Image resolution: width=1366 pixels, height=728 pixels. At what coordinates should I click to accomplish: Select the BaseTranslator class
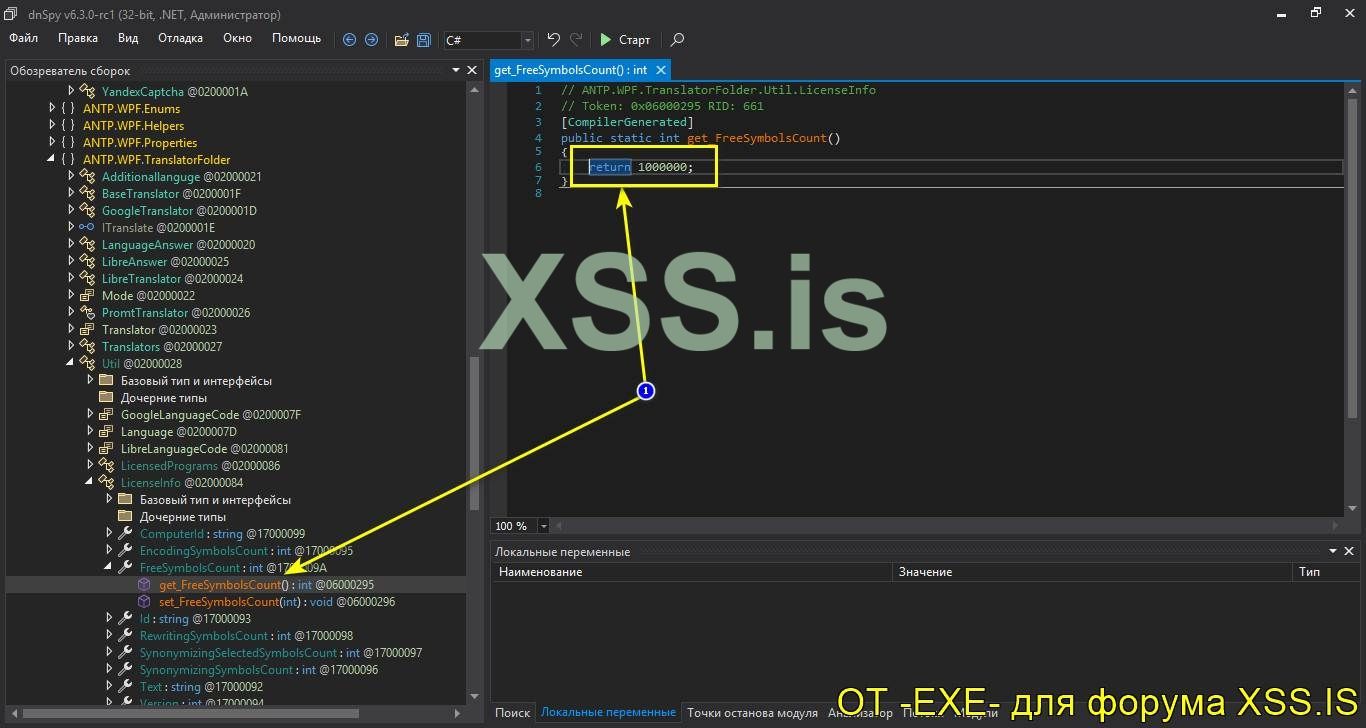coord(171,194)
